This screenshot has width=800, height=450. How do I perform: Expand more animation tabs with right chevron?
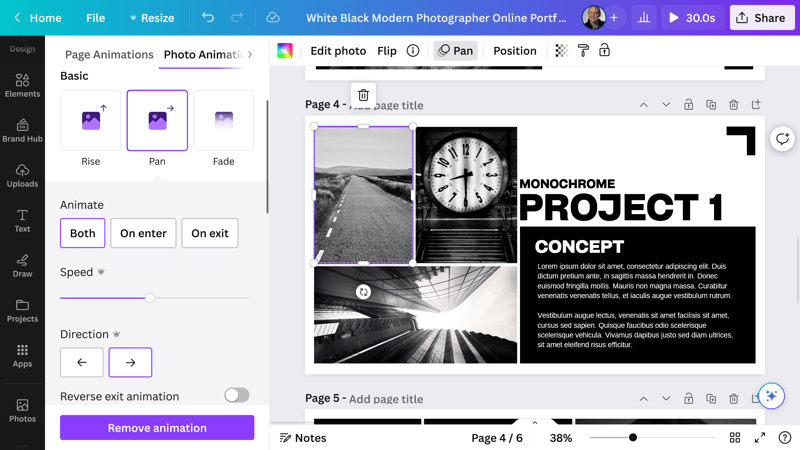tap(250, 54)
